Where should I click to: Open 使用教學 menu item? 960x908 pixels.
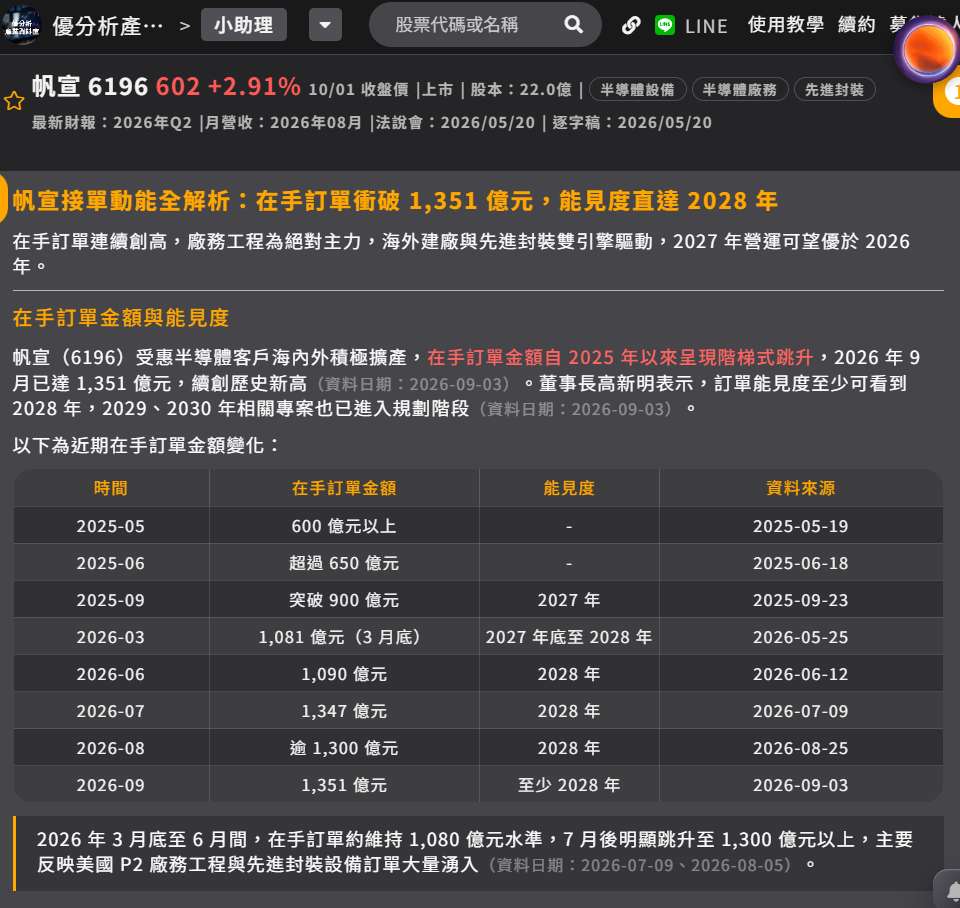pyautogui.click(x=786, y=25)
